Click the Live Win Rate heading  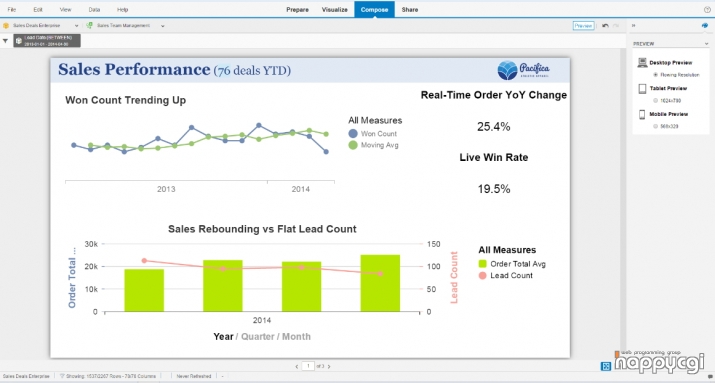(494, 157)
